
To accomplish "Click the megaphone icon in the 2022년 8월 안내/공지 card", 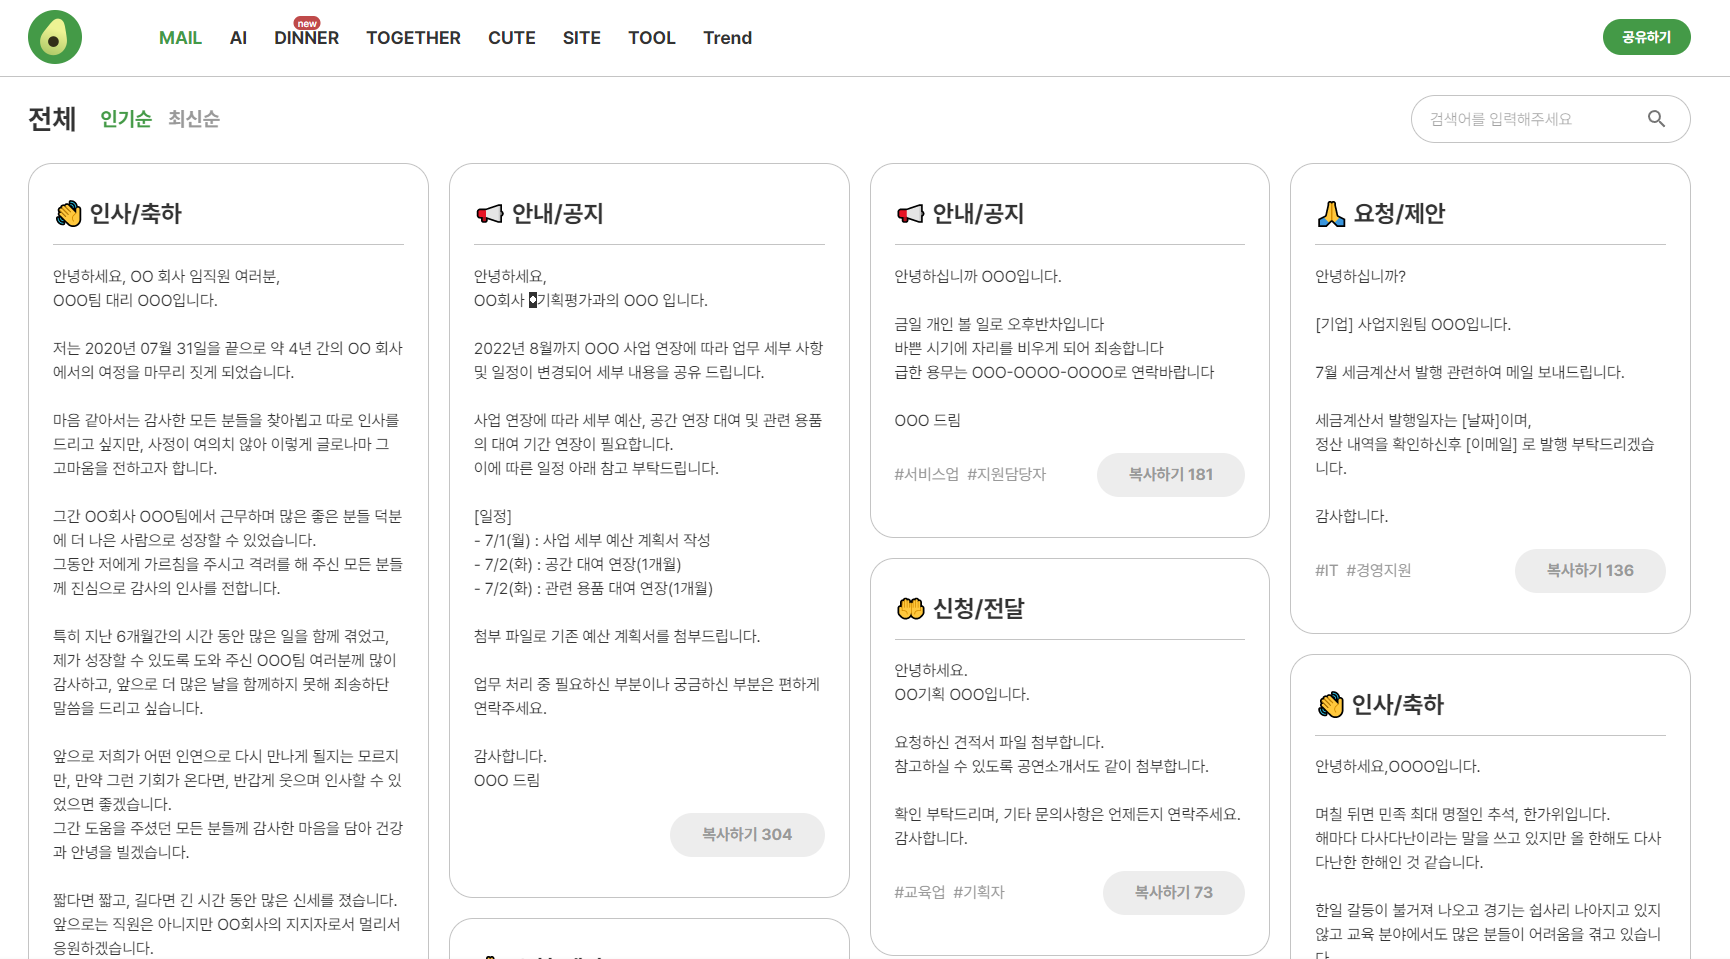I will 489,213.
